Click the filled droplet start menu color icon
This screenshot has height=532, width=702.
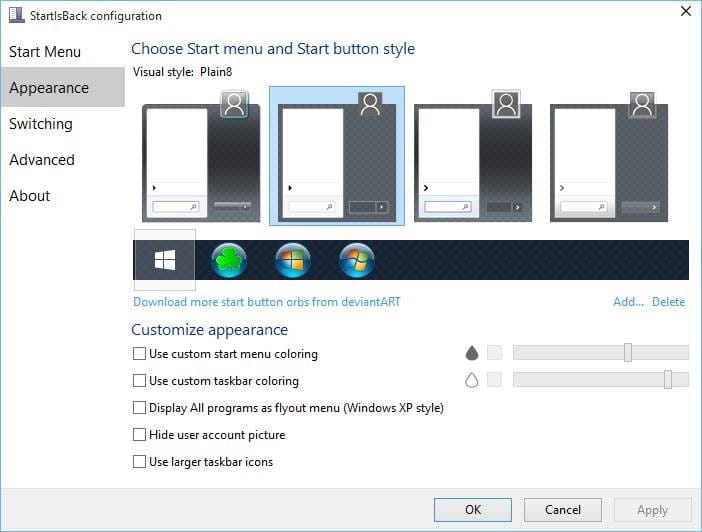tap(472, 353)
